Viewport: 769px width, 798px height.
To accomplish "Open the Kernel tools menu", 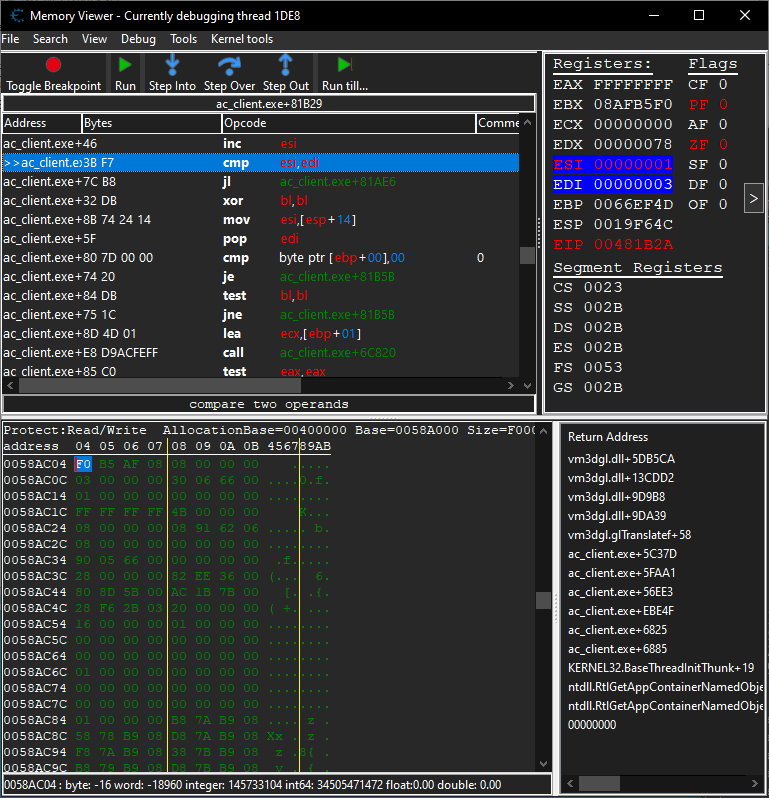I will pyautogui.click(x=242, y=39).
